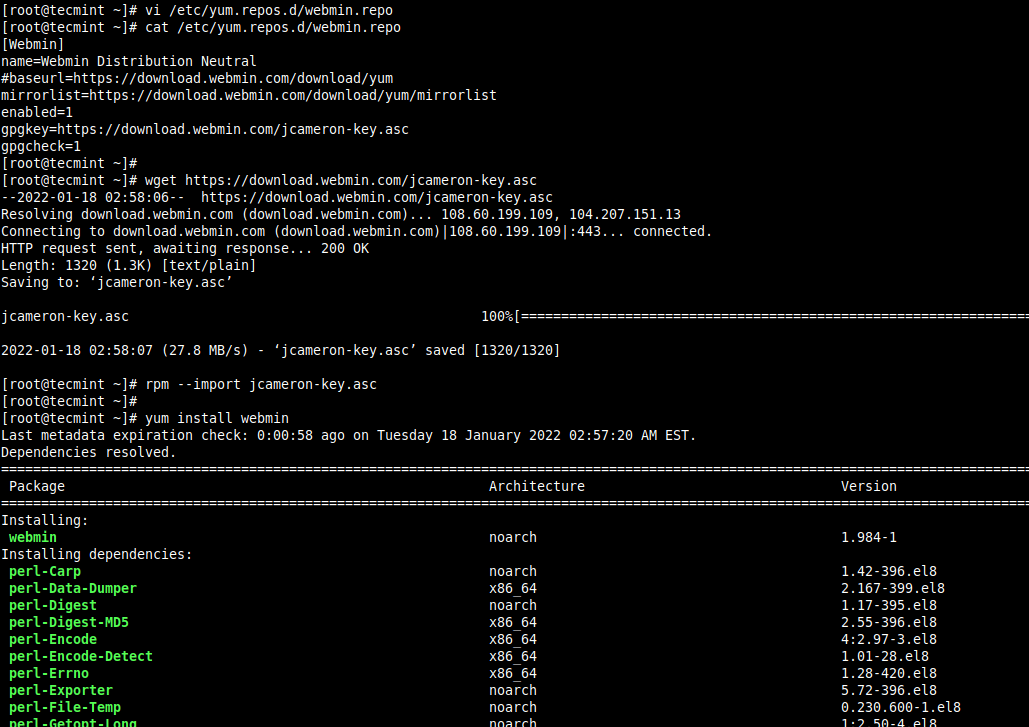Click the perl-File-Temp dependency entry
This screenshot has height=727, width=1029.
click(64, 707)
